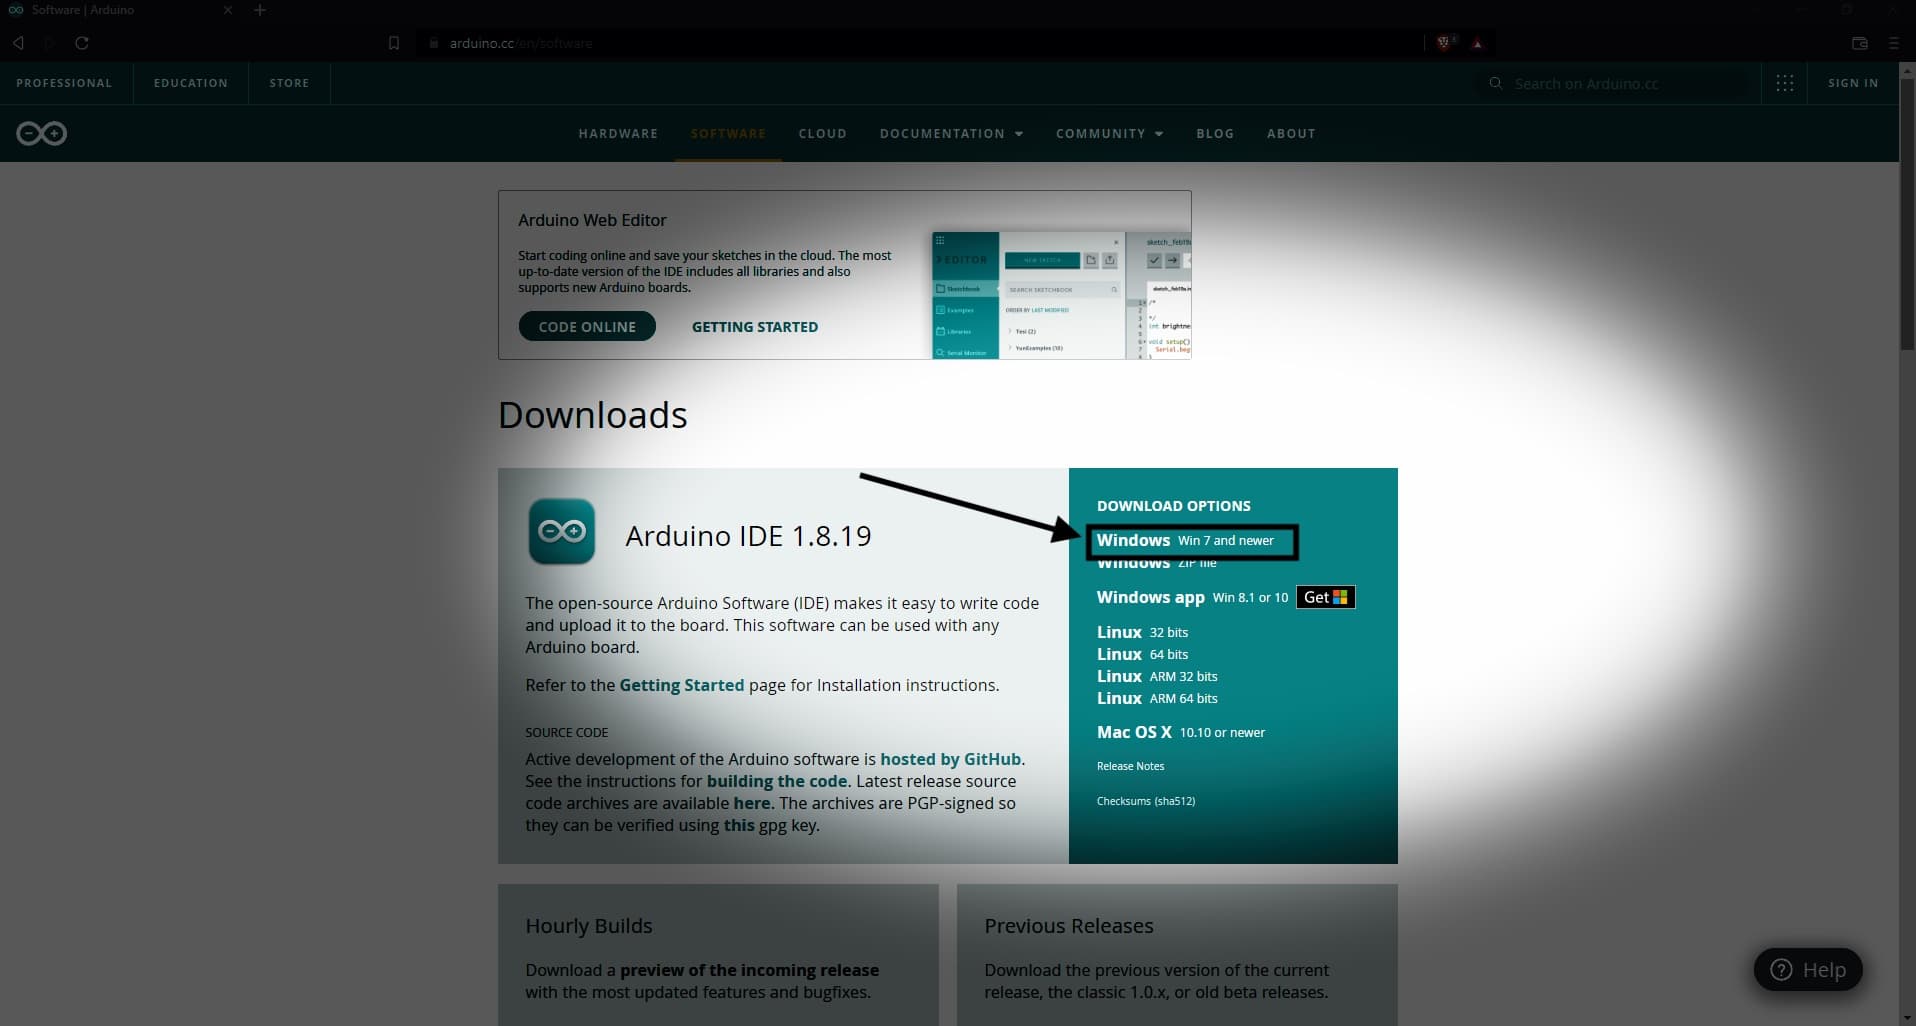Click the Getting Started page link in description
The width and height of the screenshot is (1916, 1026).
[x=682, y=685]
